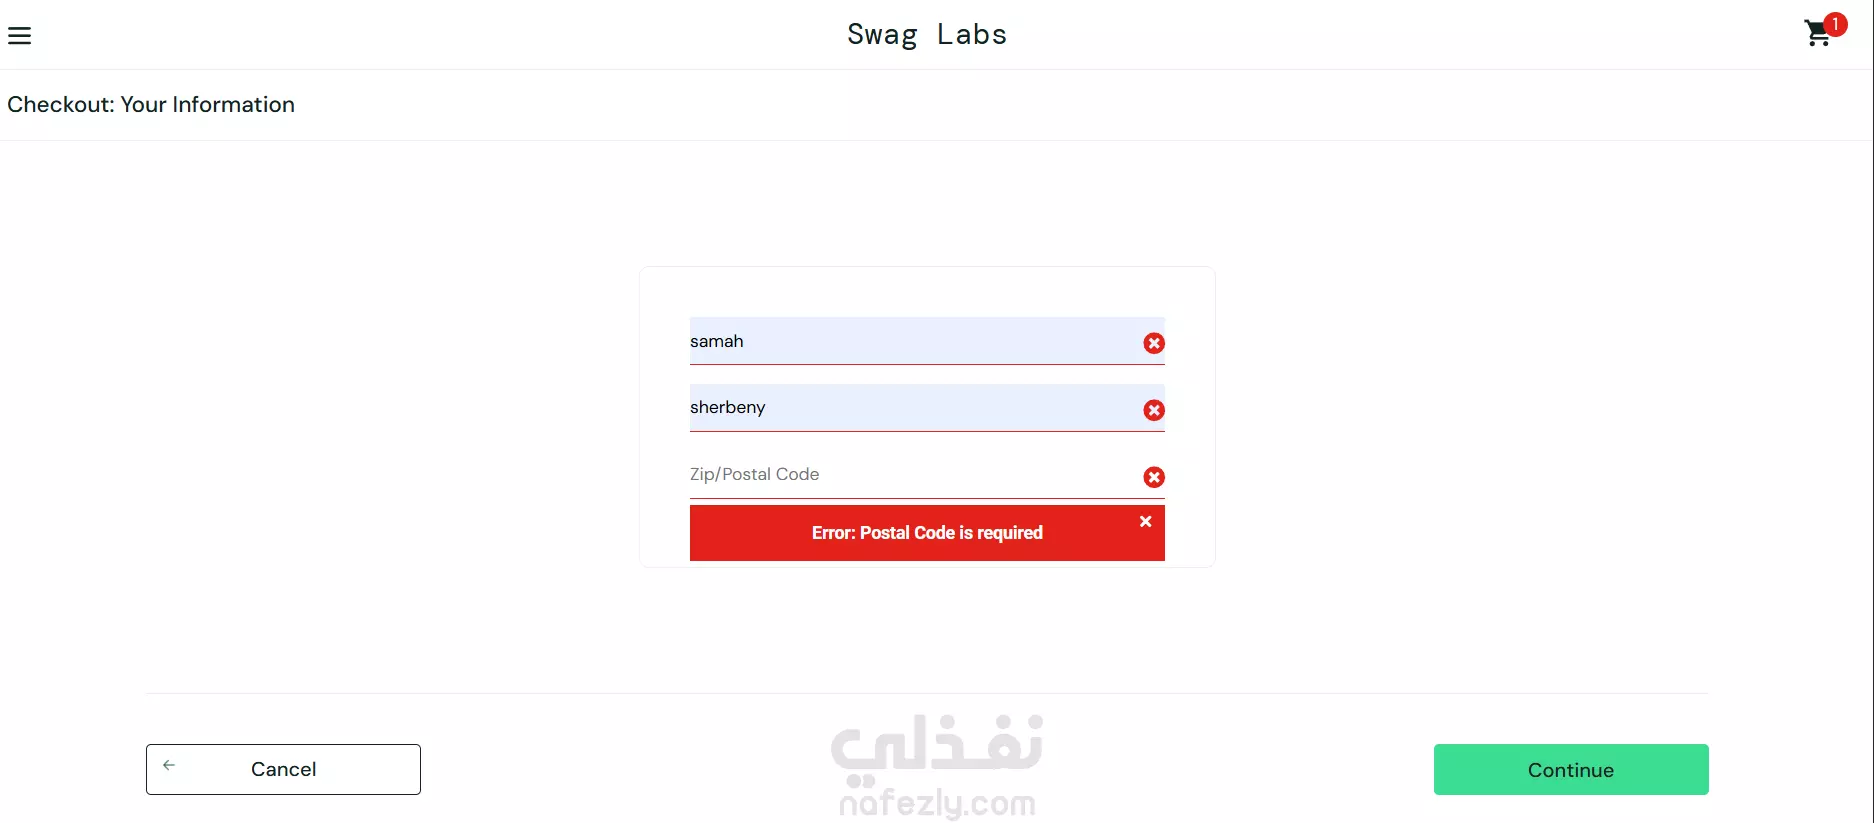This screenshot has width=1874, height=823.
Task: Click the error icon in Zip/Postal Code field
Action: tap(1154, 477)
